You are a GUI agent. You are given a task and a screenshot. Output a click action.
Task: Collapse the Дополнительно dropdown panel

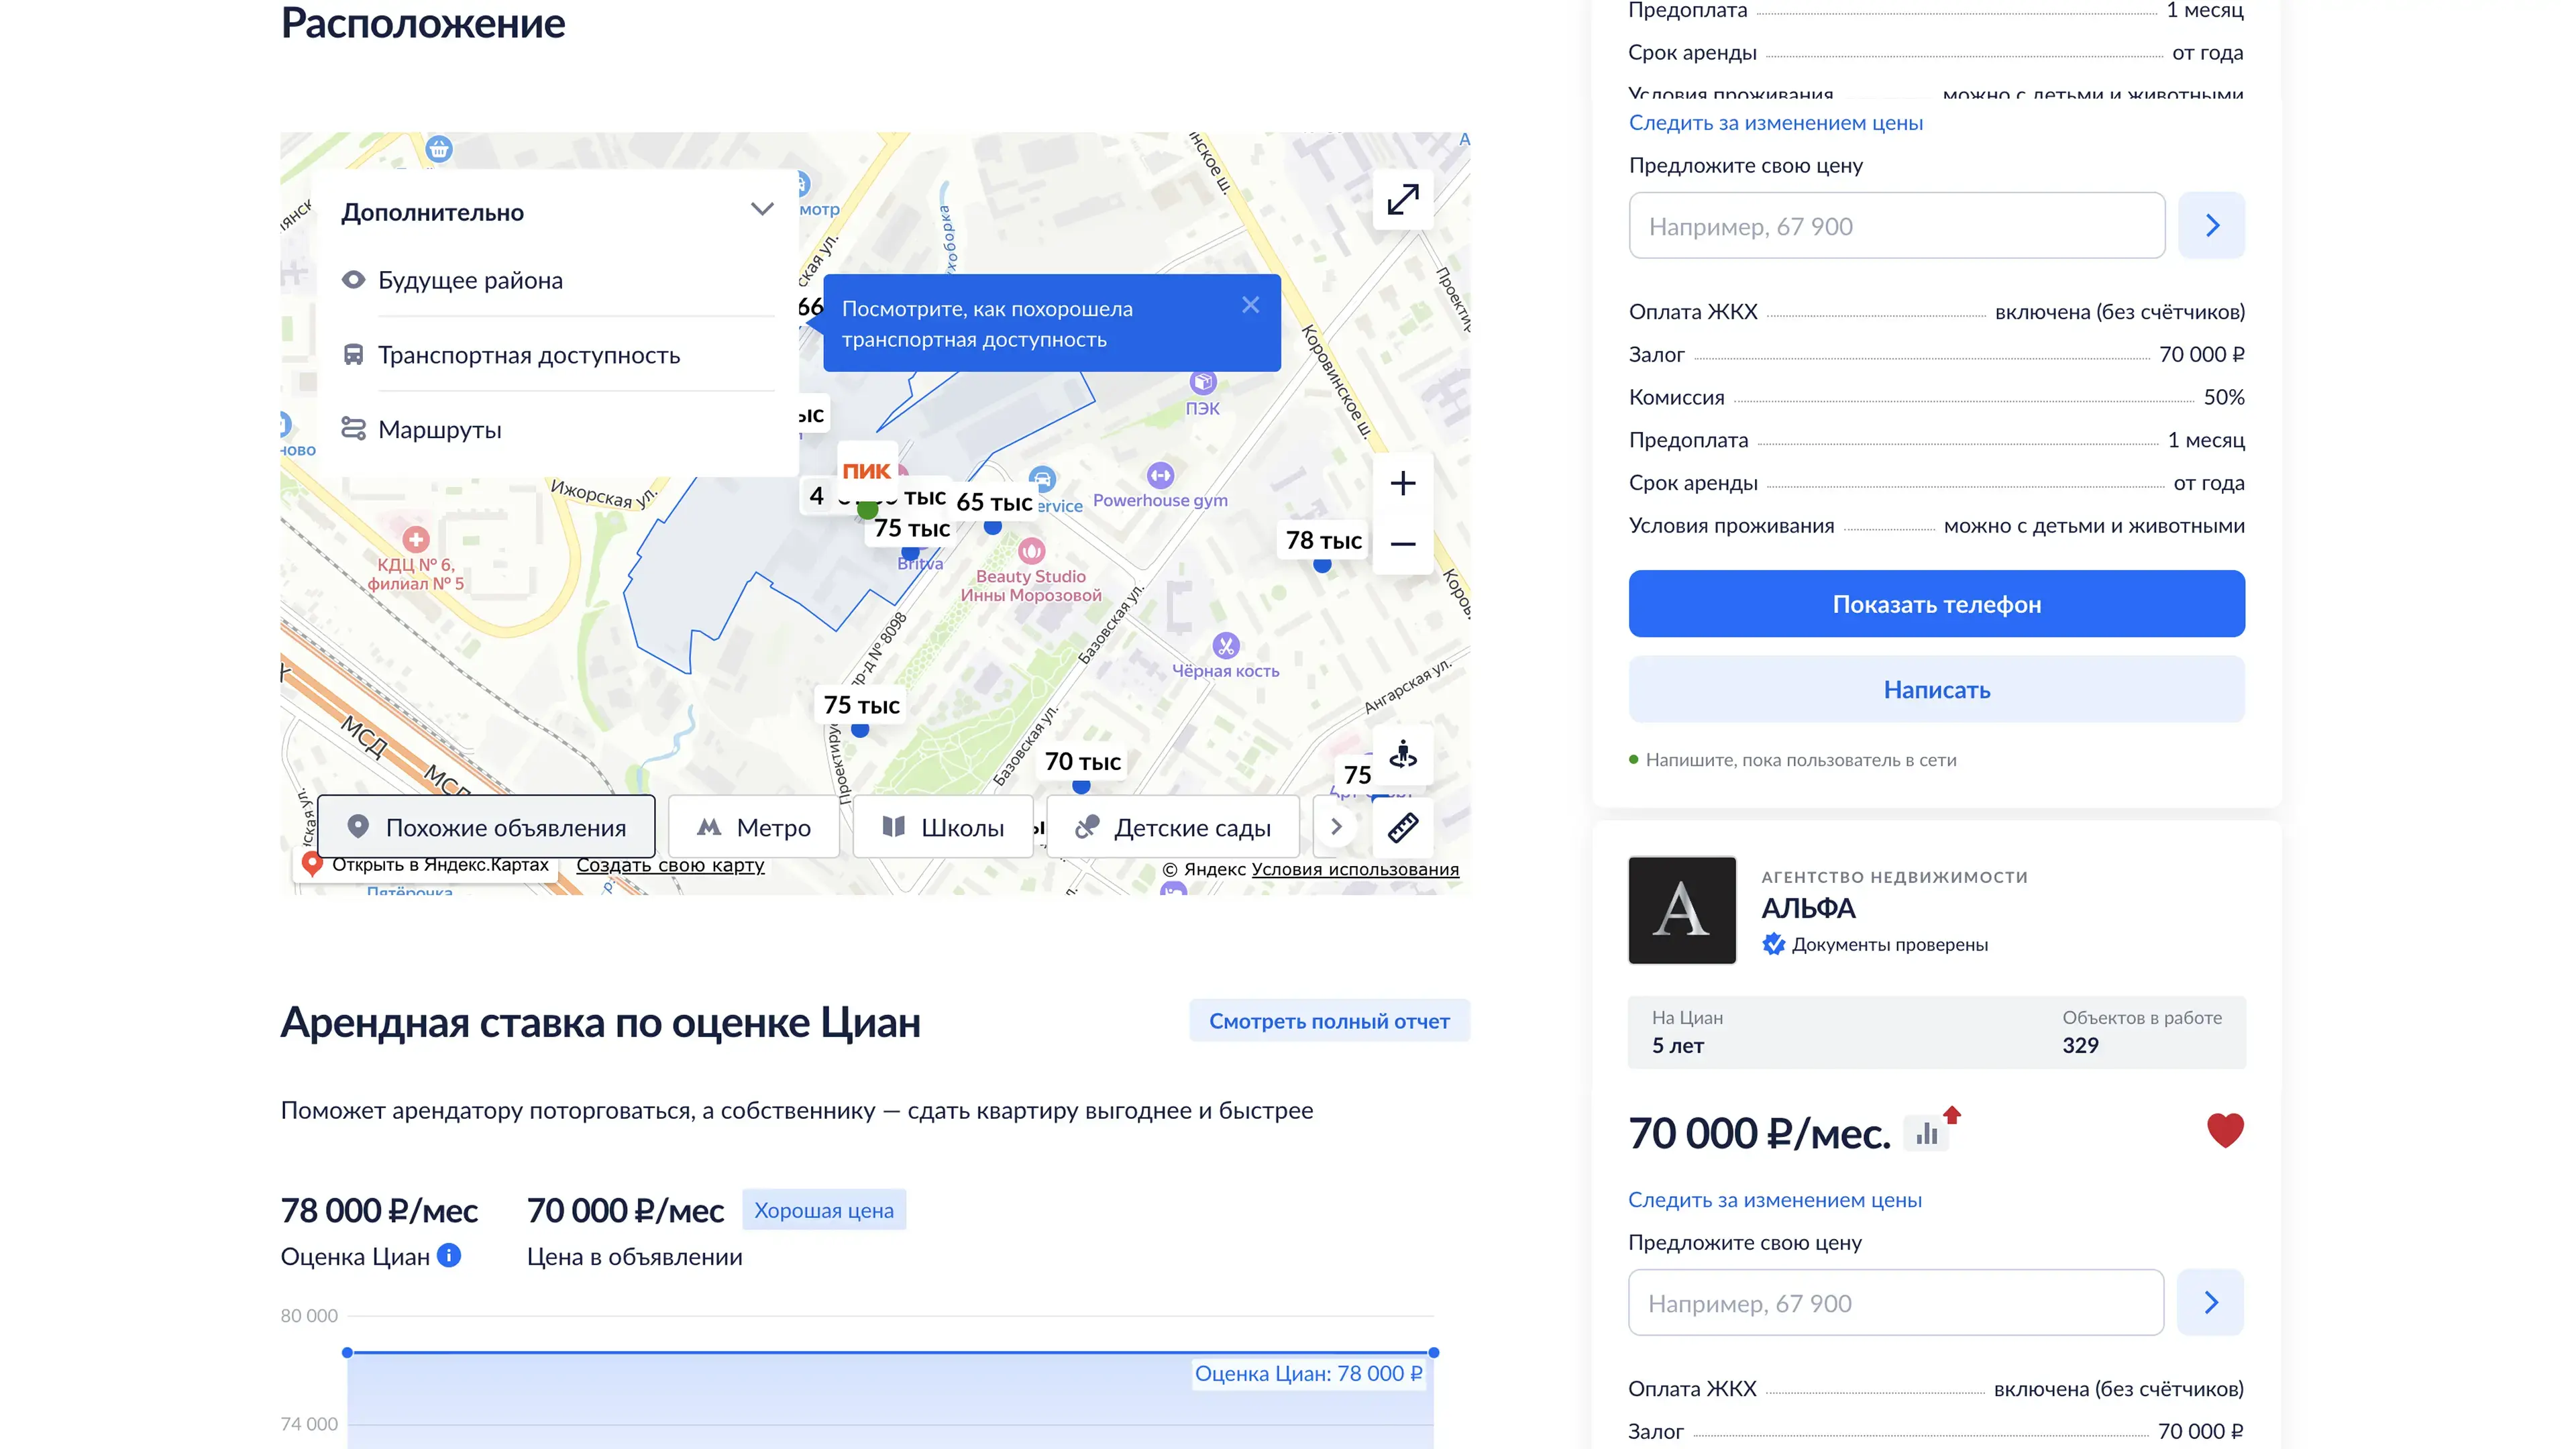coord(762,210)
